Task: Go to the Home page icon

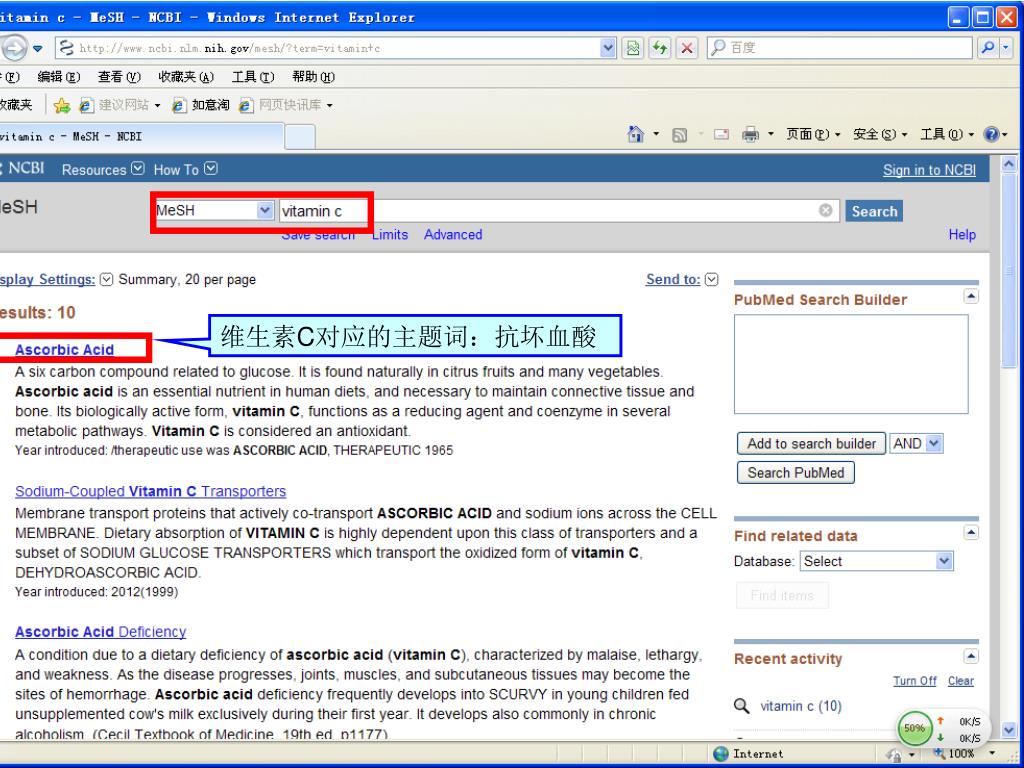Action: (635, 135)
